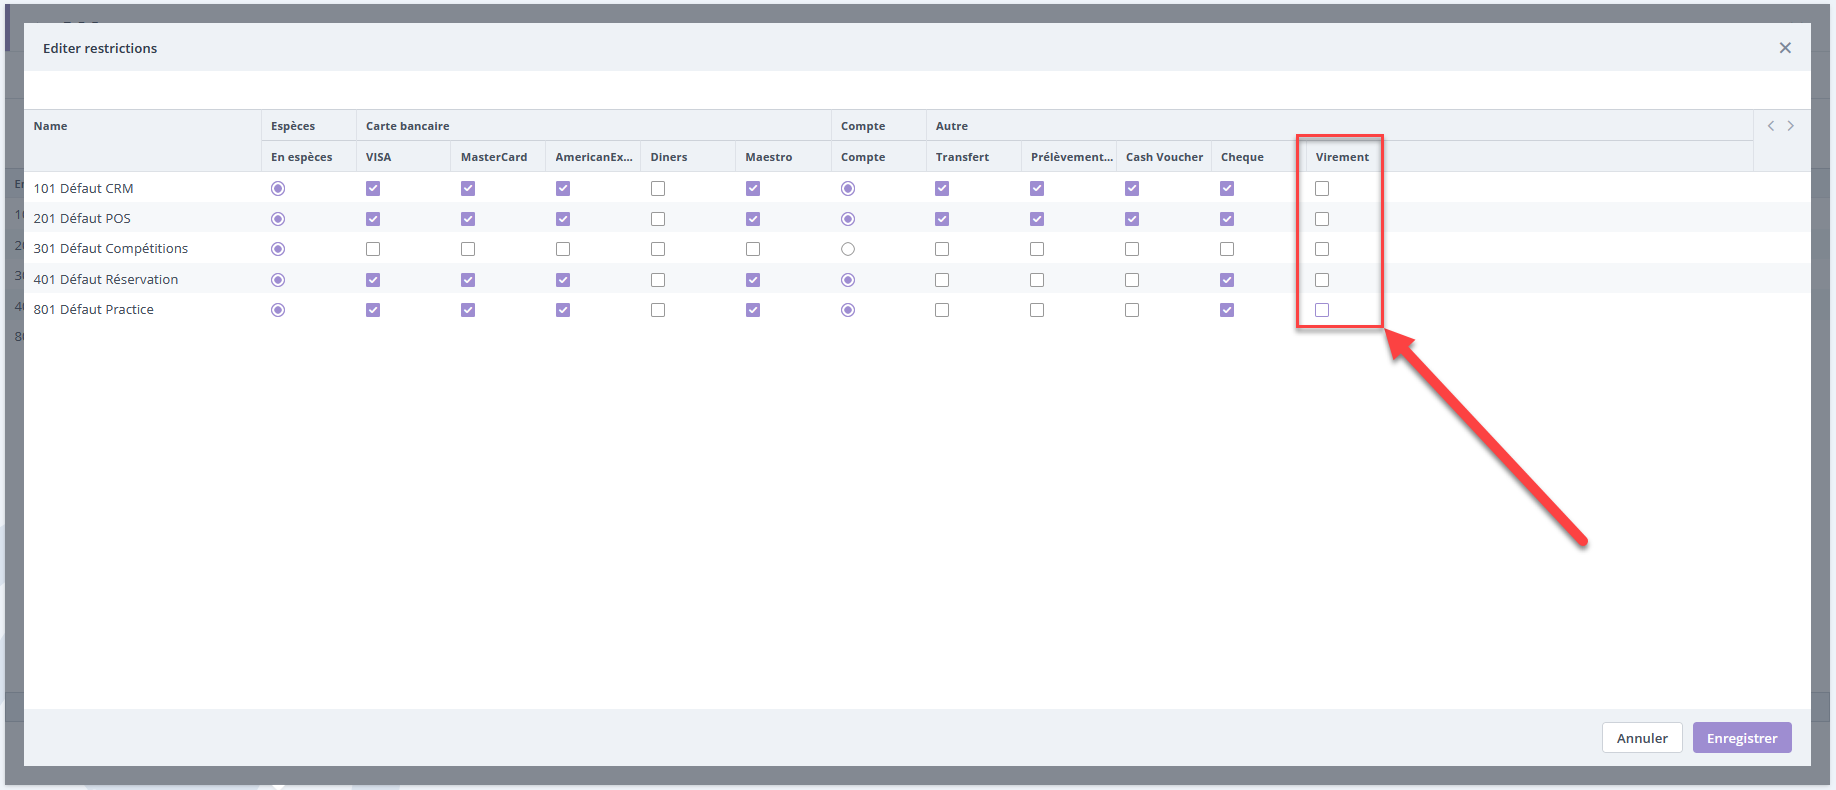
Task: Click the Carte bancaire group header
Action: point(408,126)
